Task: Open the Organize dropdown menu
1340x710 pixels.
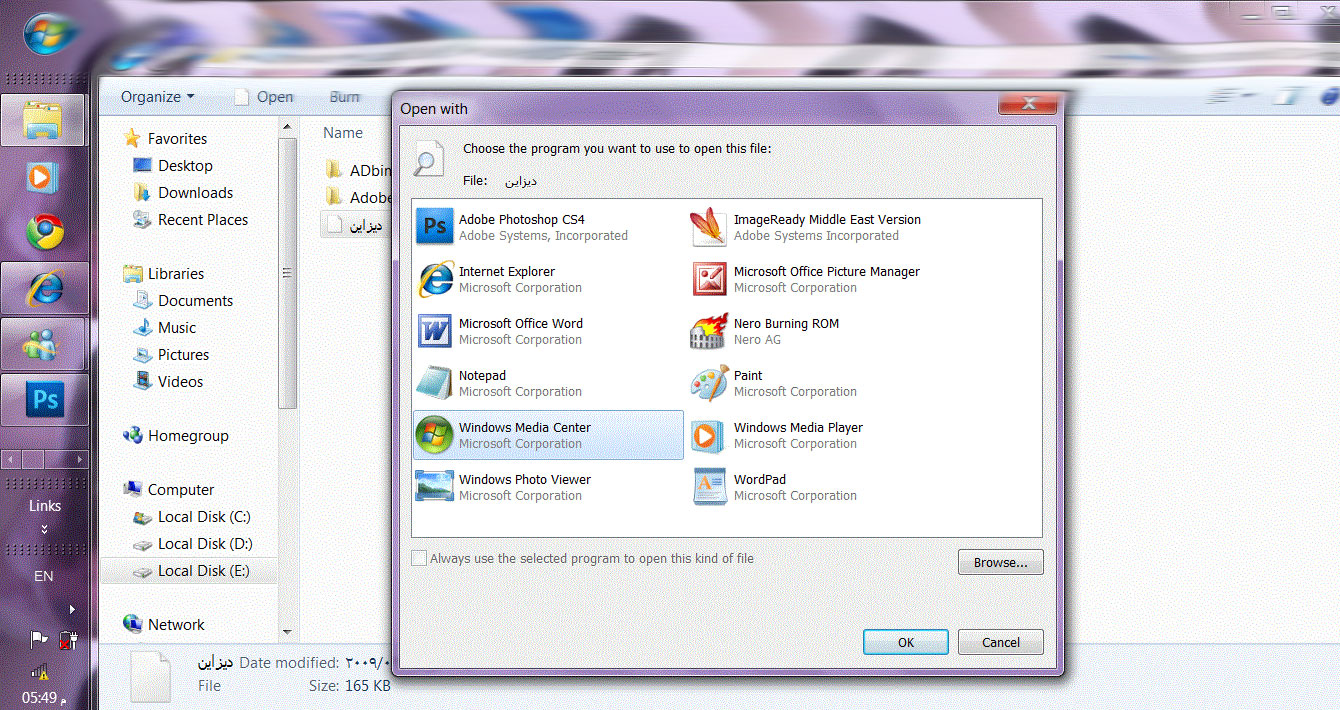Action: (x=158, y=97)
